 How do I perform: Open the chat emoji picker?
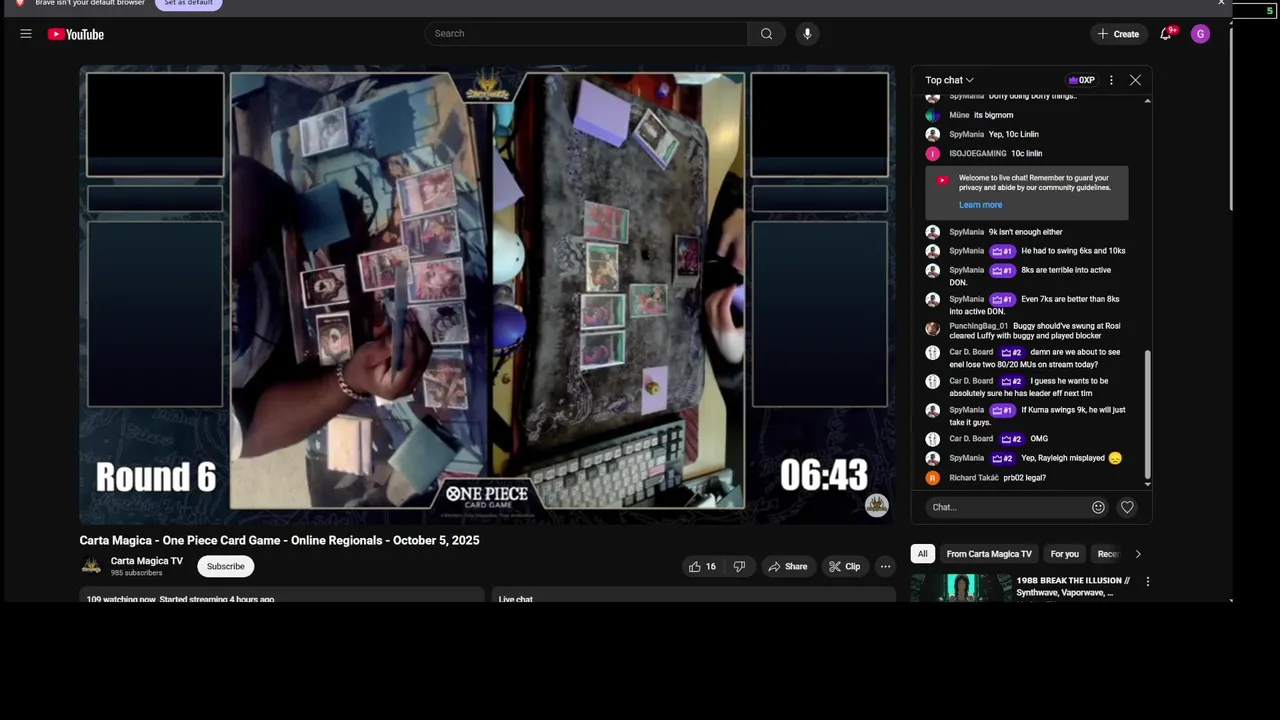coord(1098,507)
